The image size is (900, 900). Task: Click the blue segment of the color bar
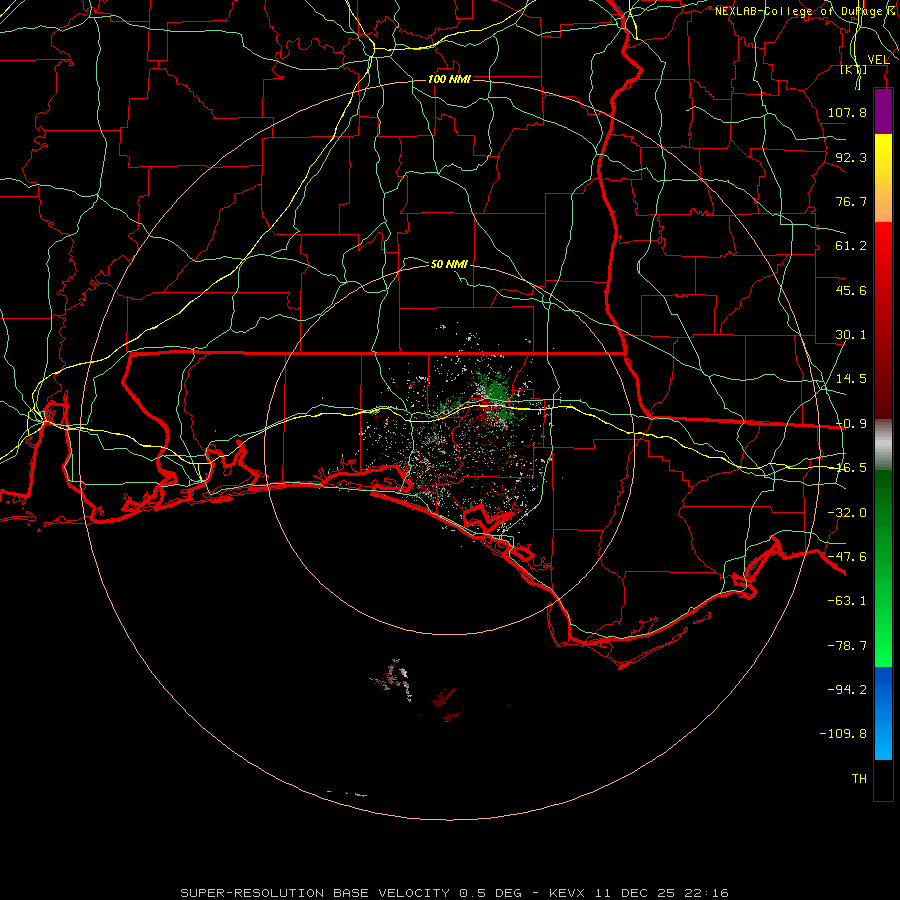[883, 713]
